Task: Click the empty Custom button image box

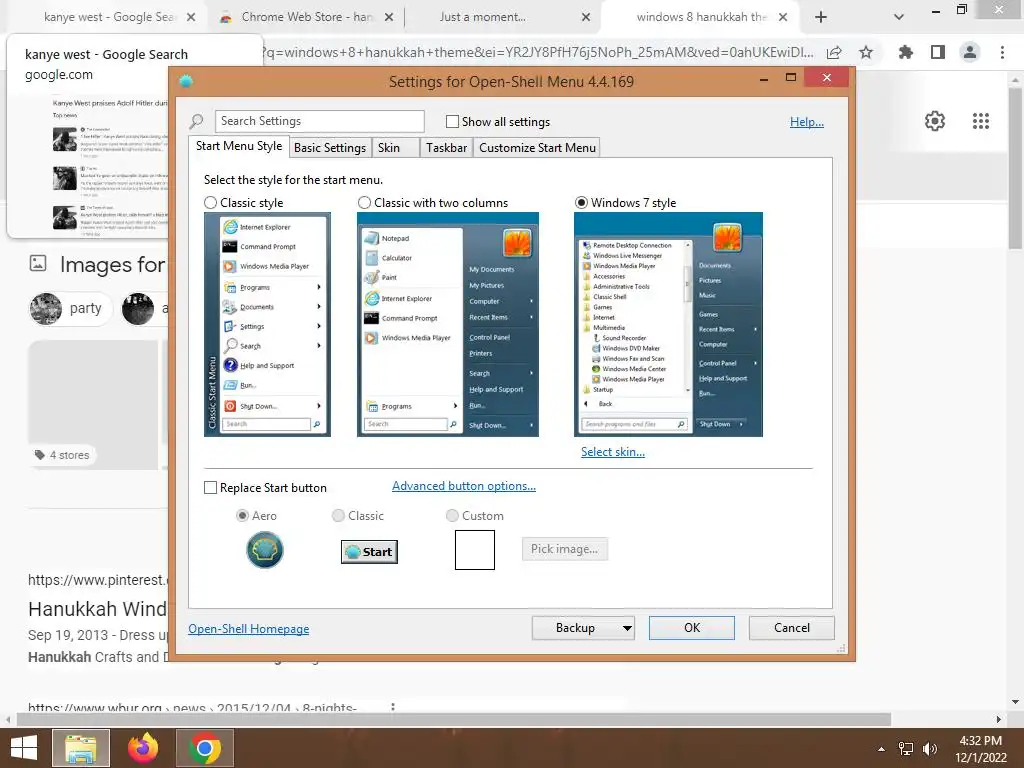Action: coord(475,550)
